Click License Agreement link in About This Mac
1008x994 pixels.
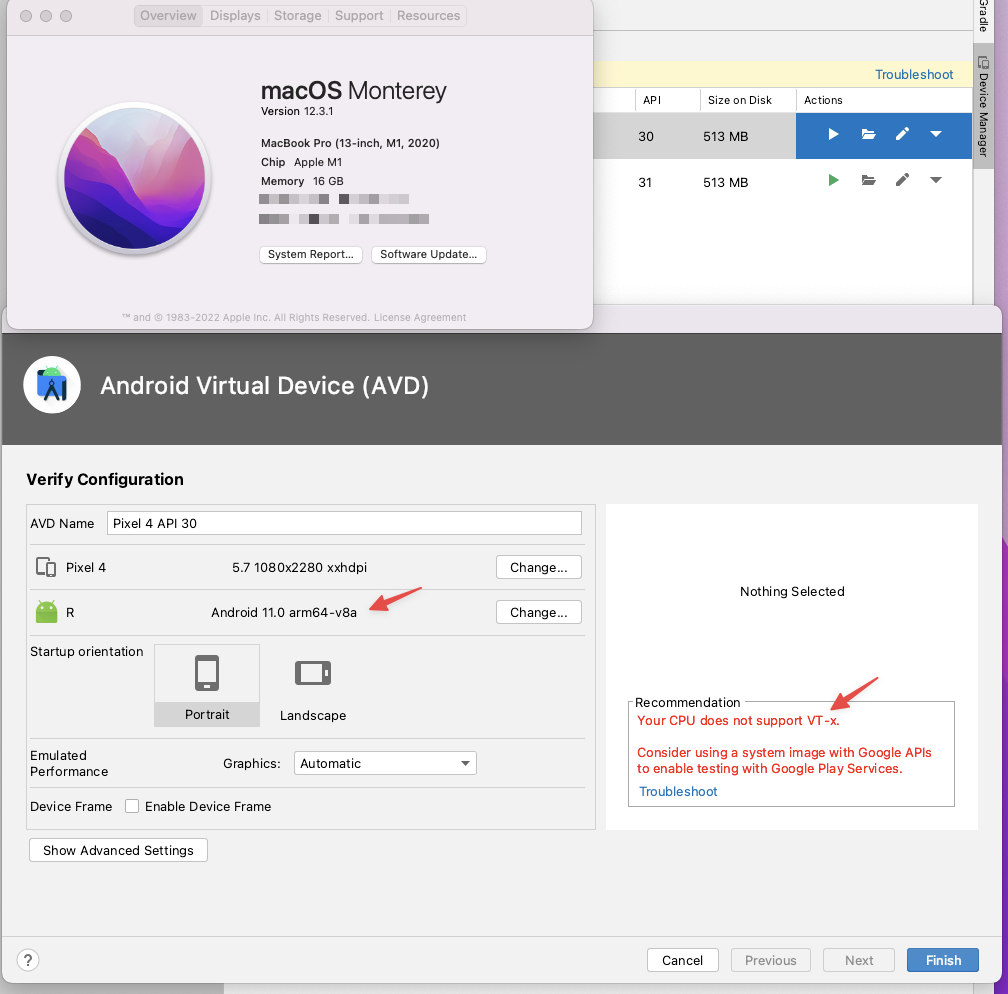pos(420,318)
